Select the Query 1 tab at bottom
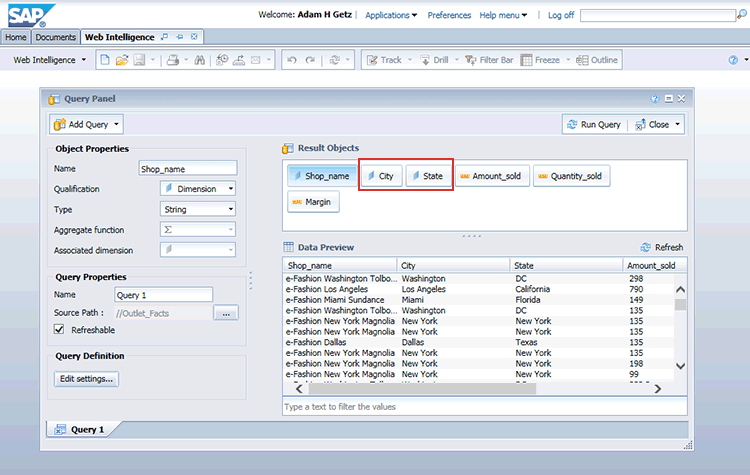The width and height of the screenshot is (750, 475). pos(80,429)
